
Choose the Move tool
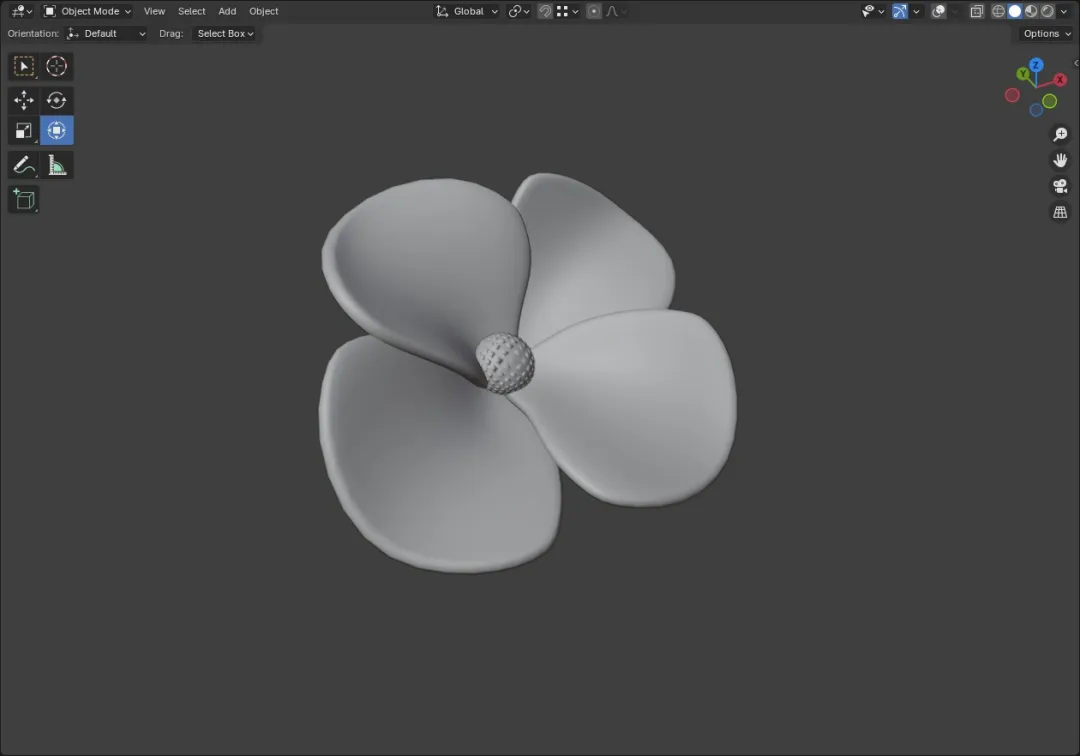[23, 100]
